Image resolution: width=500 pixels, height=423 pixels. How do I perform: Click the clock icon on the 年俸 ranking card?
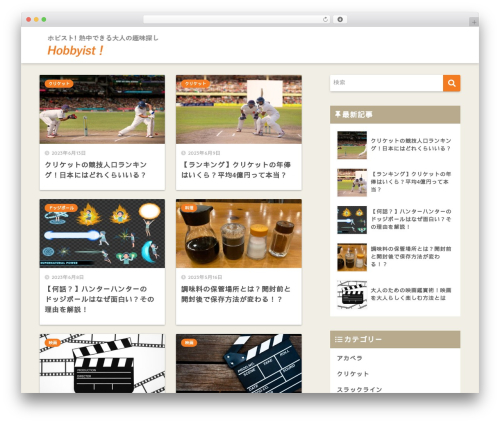tap(183, 153)
